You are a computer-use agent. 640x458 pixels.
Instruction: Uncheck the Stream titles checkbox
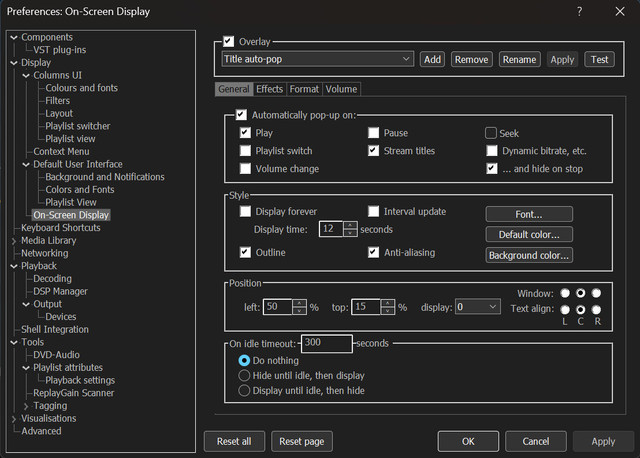[373, 151]
